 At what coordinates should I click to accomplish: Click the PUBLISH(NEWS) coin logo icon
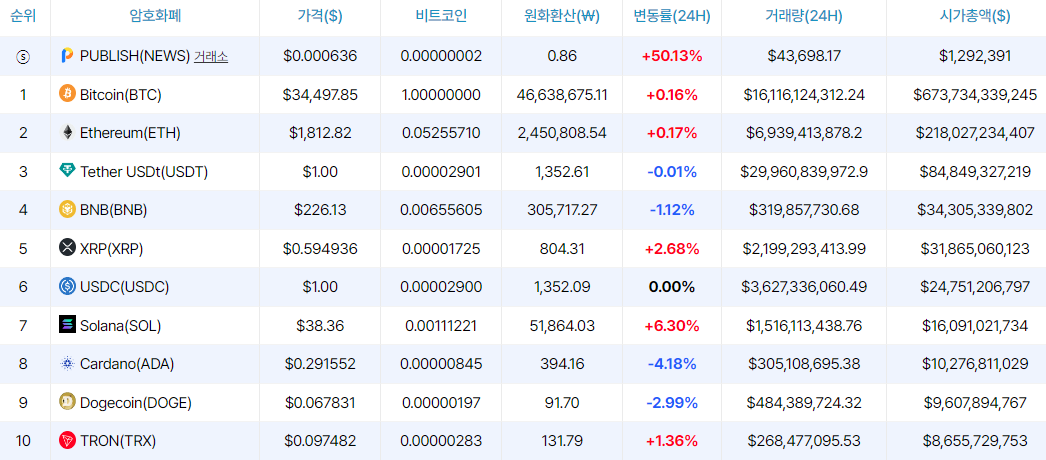67,56
